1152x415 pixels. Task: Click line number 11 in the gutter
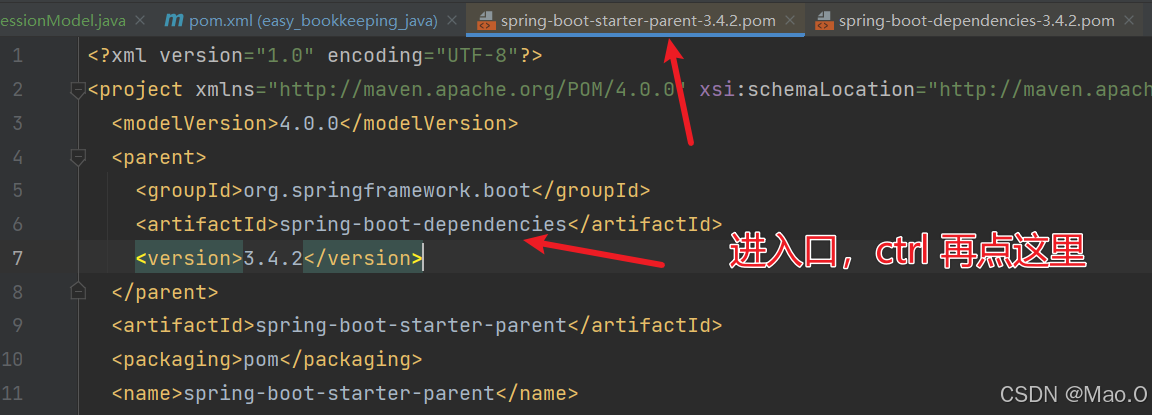[12, 394]
